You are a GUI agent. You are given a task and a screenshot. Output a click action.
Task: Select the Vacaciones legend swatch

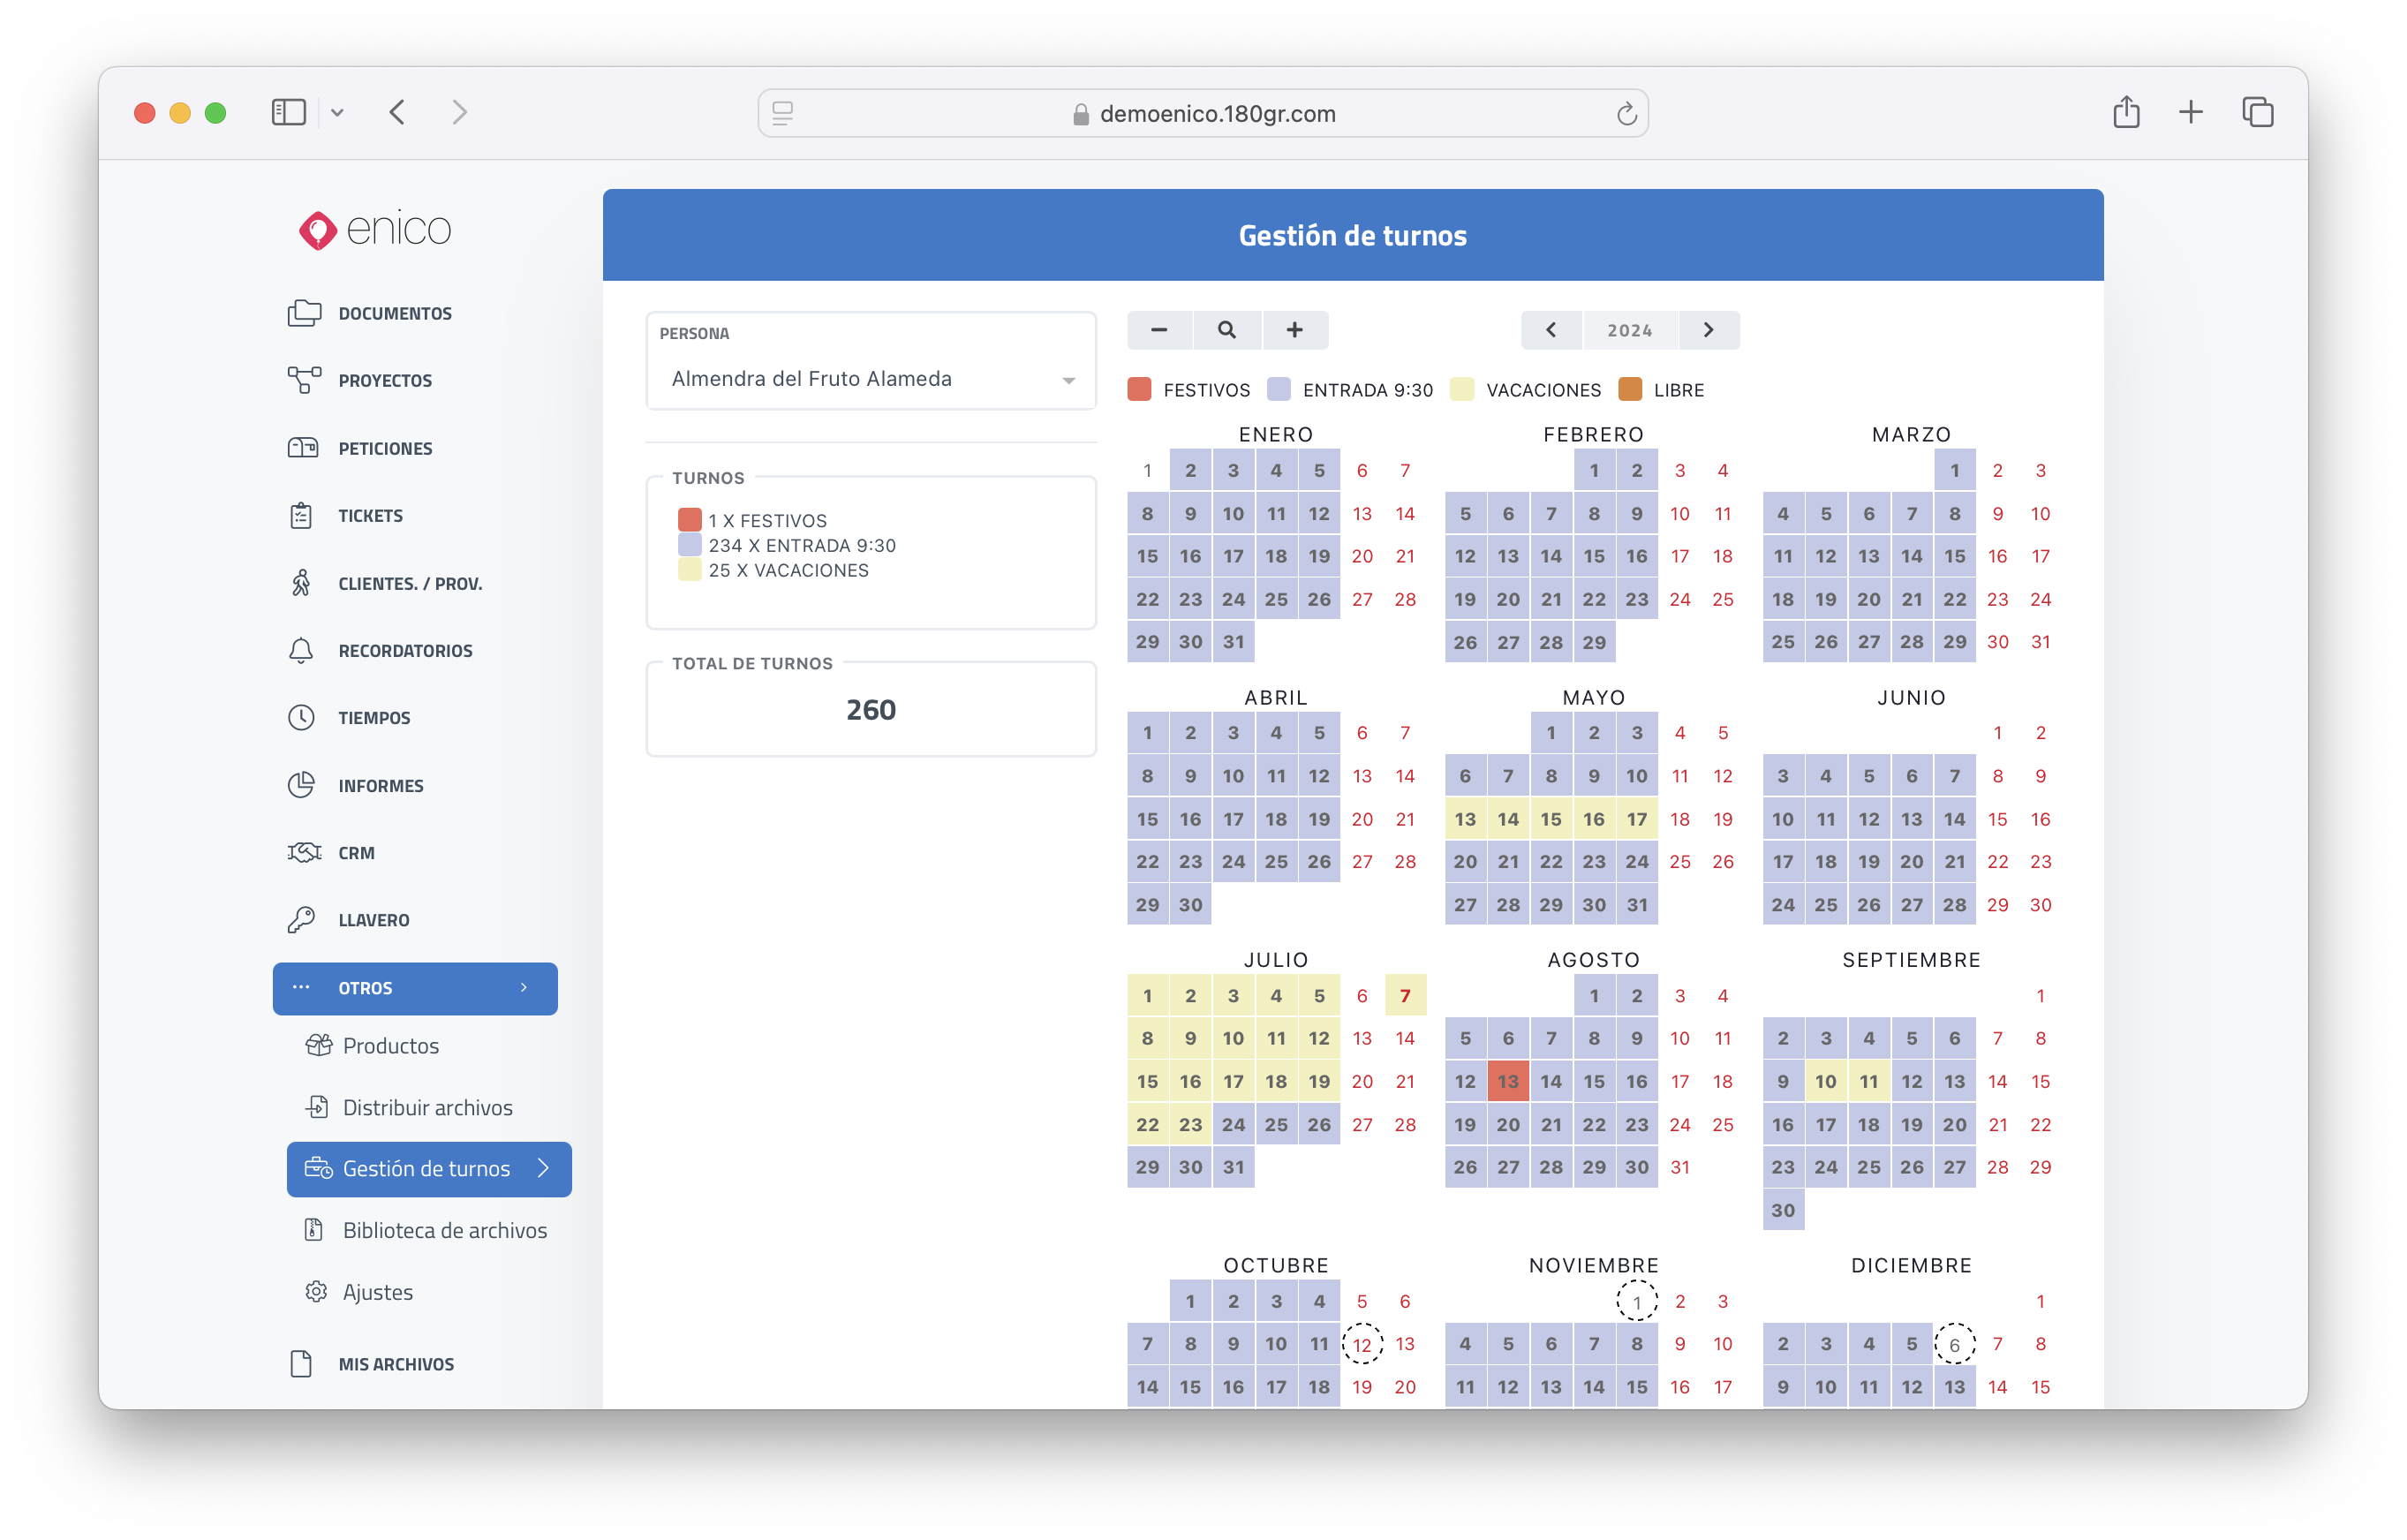[1462, 389]
